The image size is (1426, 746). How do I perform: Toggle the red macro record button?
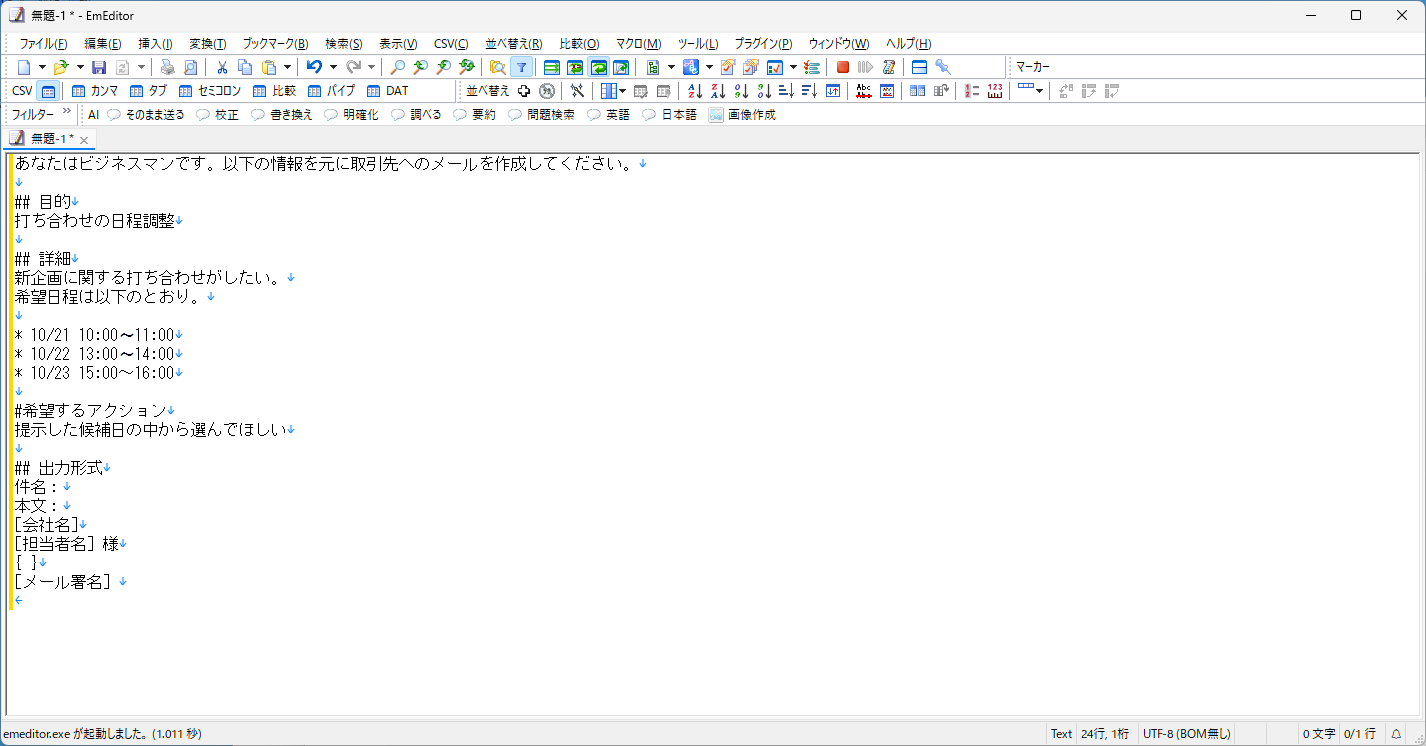[843, 66]
